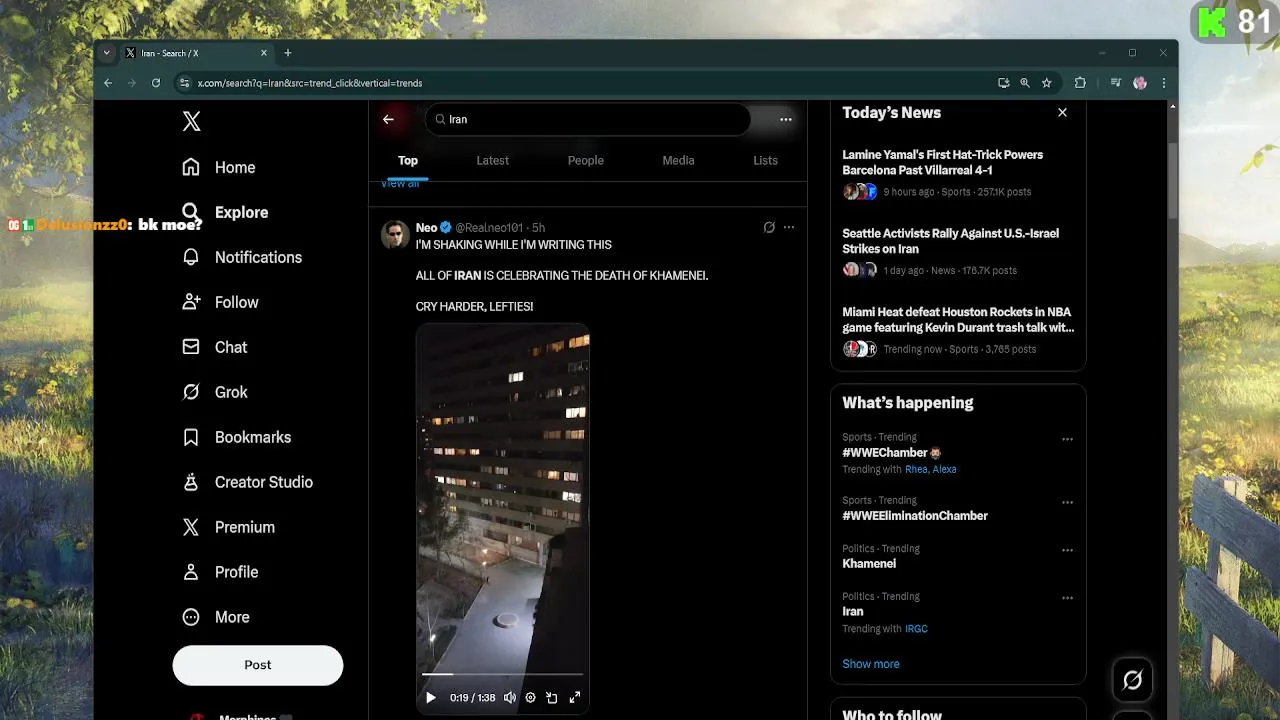Open the Chrome three-dot menu
This screenshot has height=720, width=1280.
click(1163, 83)
